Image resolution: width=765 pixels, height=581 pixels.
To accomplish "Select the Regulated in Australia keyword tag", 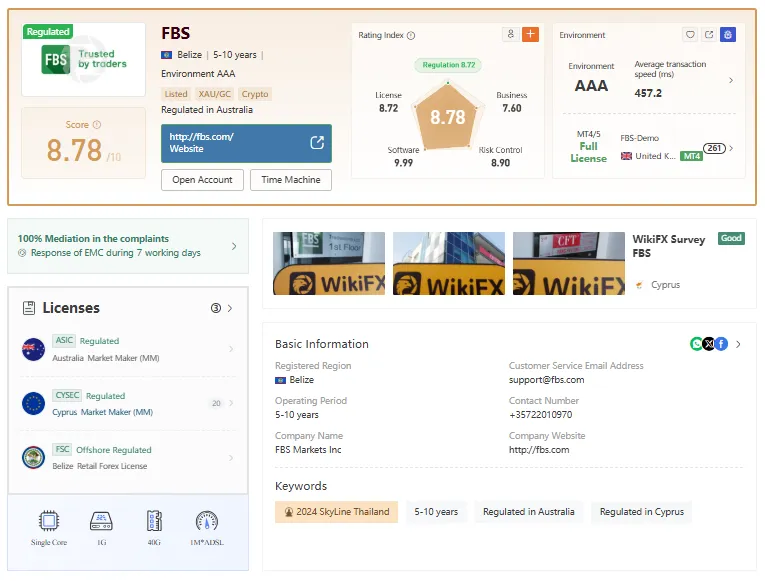I will click(x=528, y=512).
